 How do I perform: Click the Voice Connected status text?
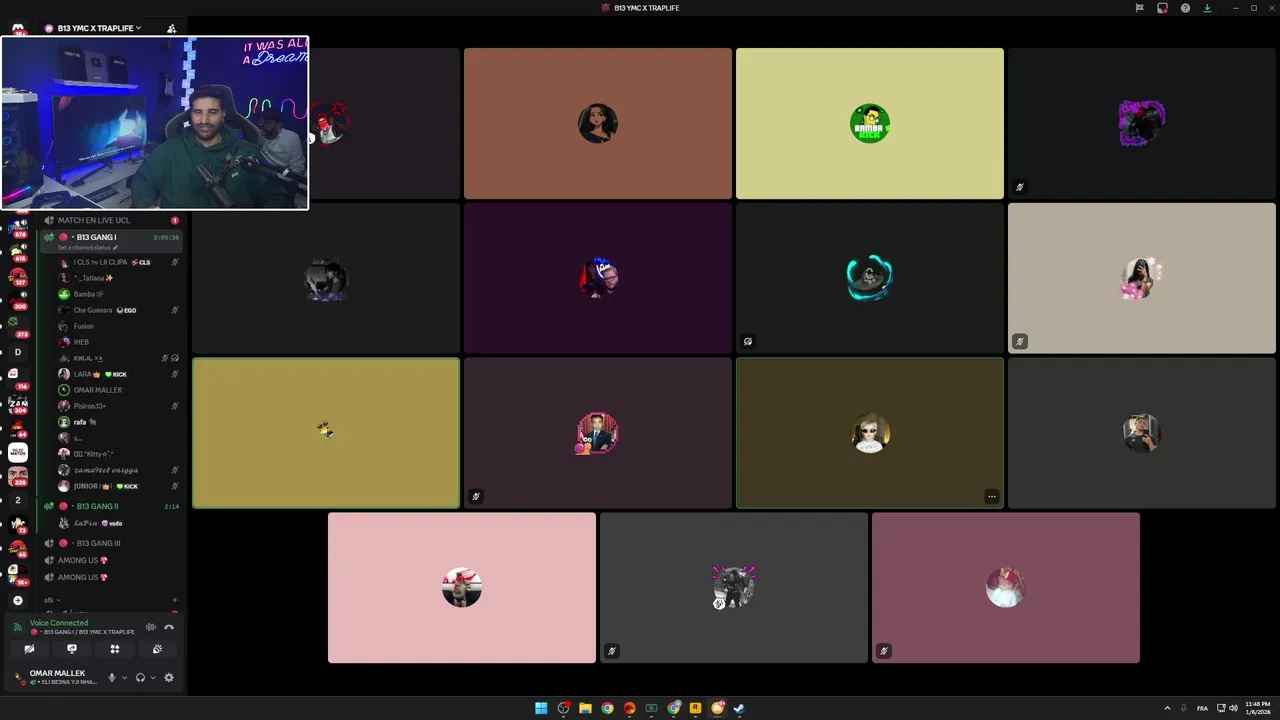point(59,623)
